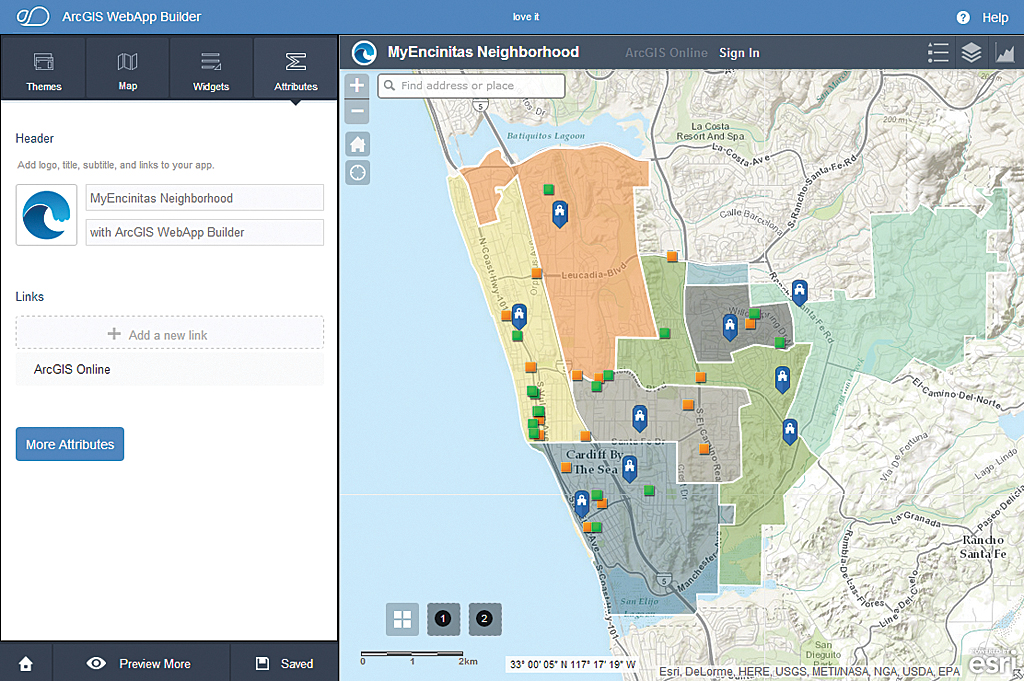Screen dimensions: 1024x681
Task: Click the Sign In link
Action: click(739, 53)
